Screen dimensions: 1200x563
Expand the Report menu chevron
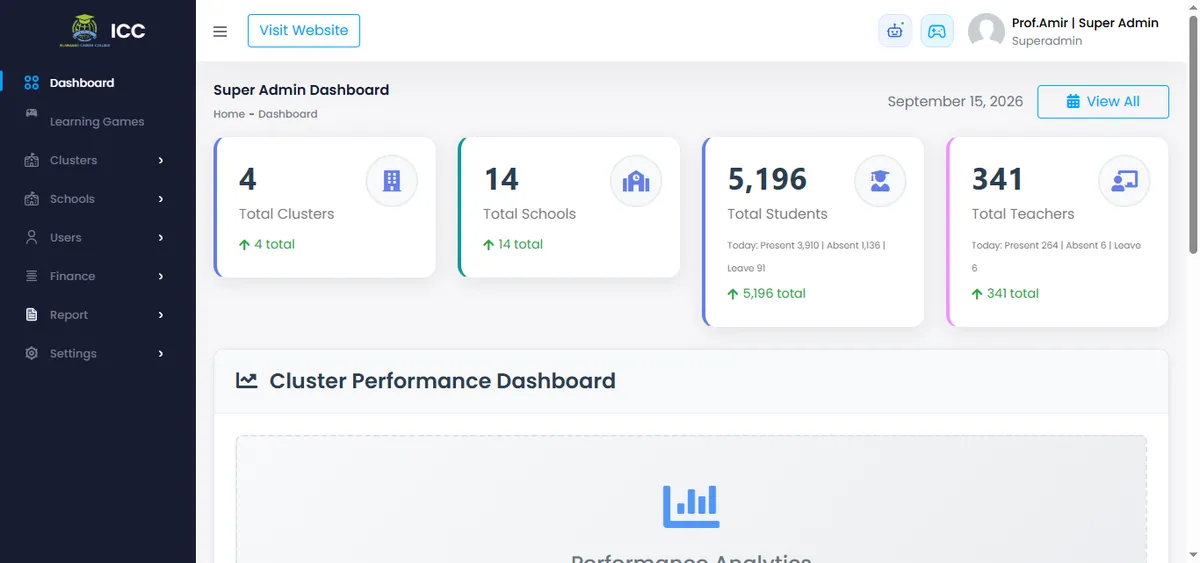[161, 315]
